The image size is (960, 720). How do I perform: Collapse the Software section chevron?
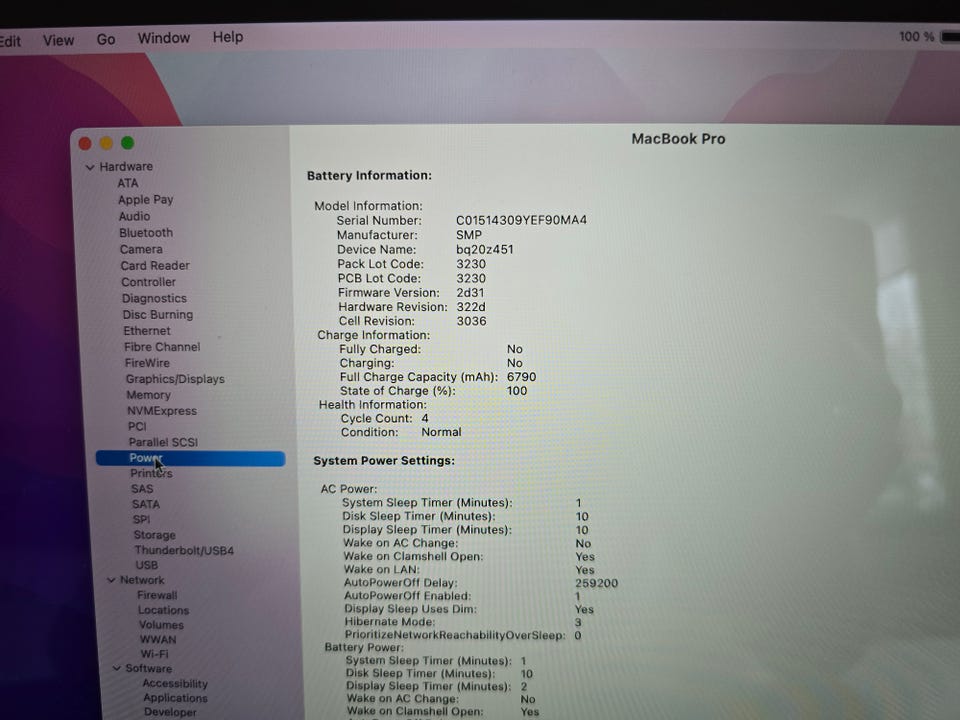coord(116,669)
